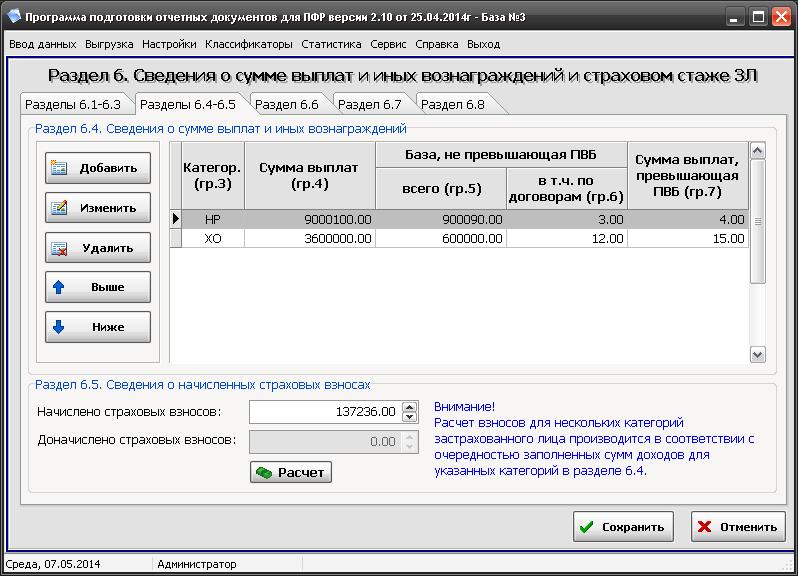Image resolution: width=798 pixels, height=576 pixels.
Task: Move row up with Выше button
Action: tap(98, 287)
